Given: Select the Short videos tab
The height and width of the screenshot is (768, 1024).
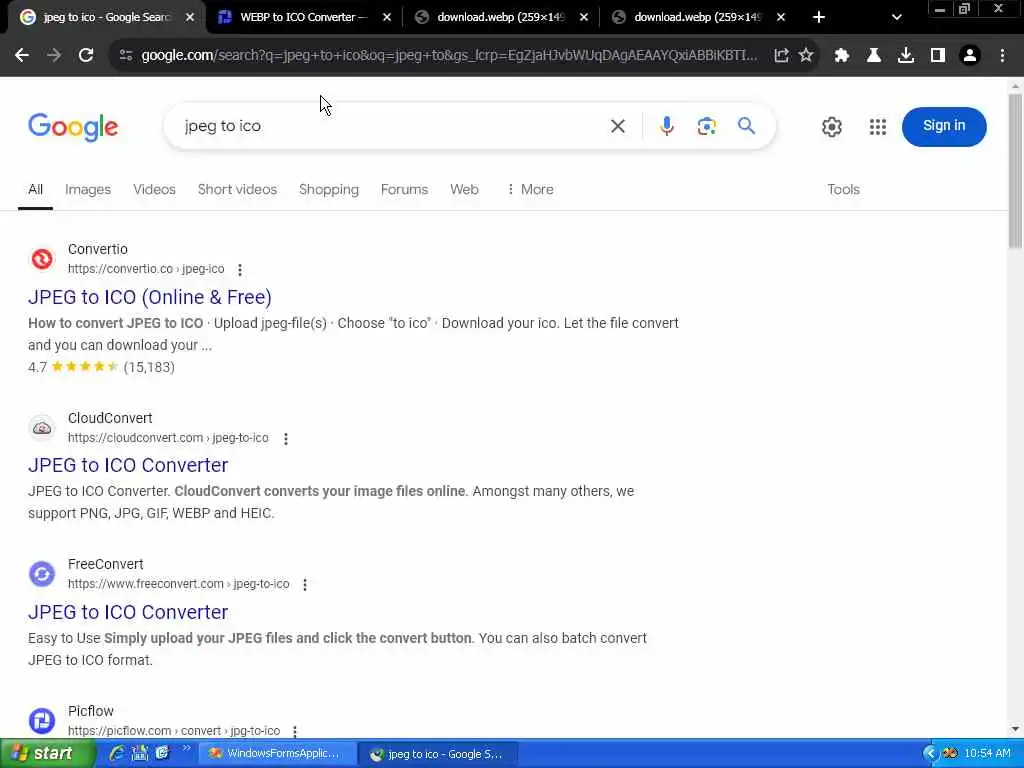Looking at the screenshot, I should (x=237, y=189).
